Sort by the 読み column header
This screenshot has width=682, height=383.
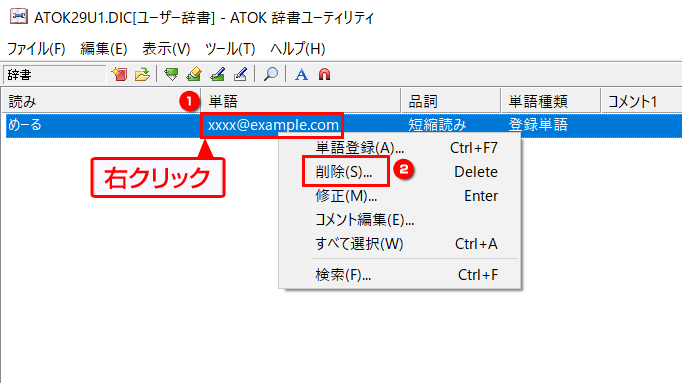(x=100, y=101)
